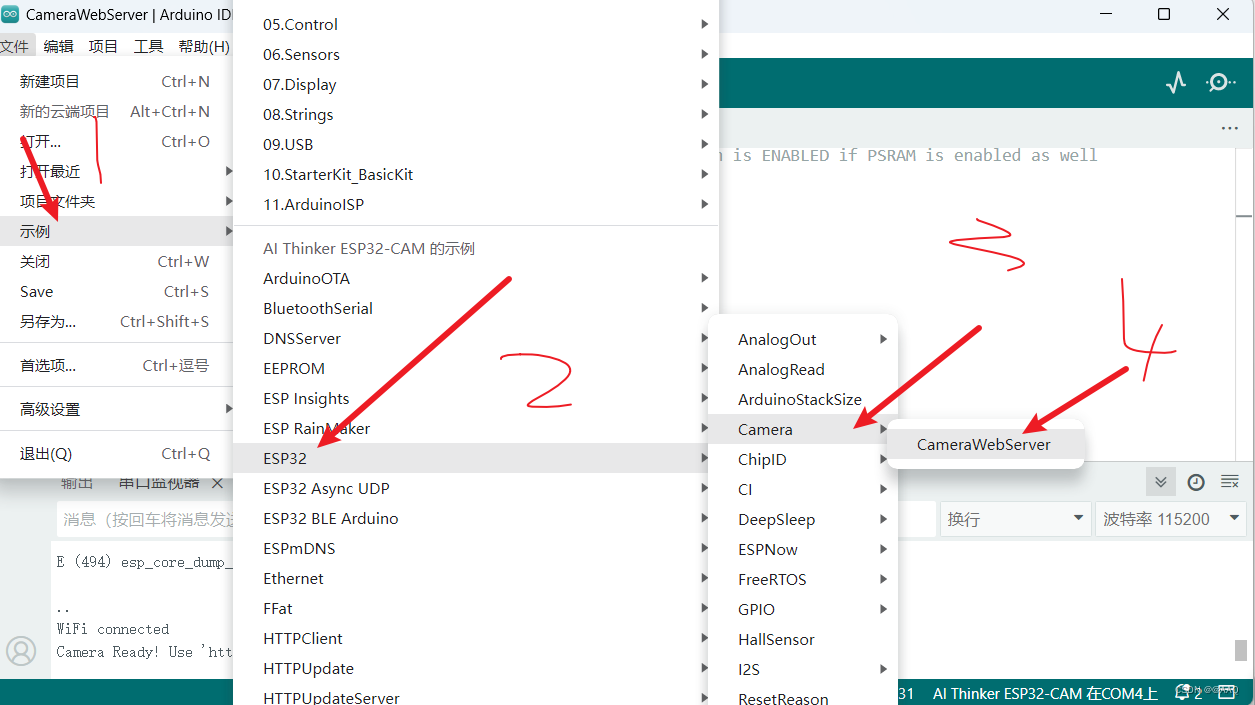The height and width of the screenshot is (705, 1255).
Task: Choose 关闭 Ctrl+W in File menu
Action: tap(116, 261)
